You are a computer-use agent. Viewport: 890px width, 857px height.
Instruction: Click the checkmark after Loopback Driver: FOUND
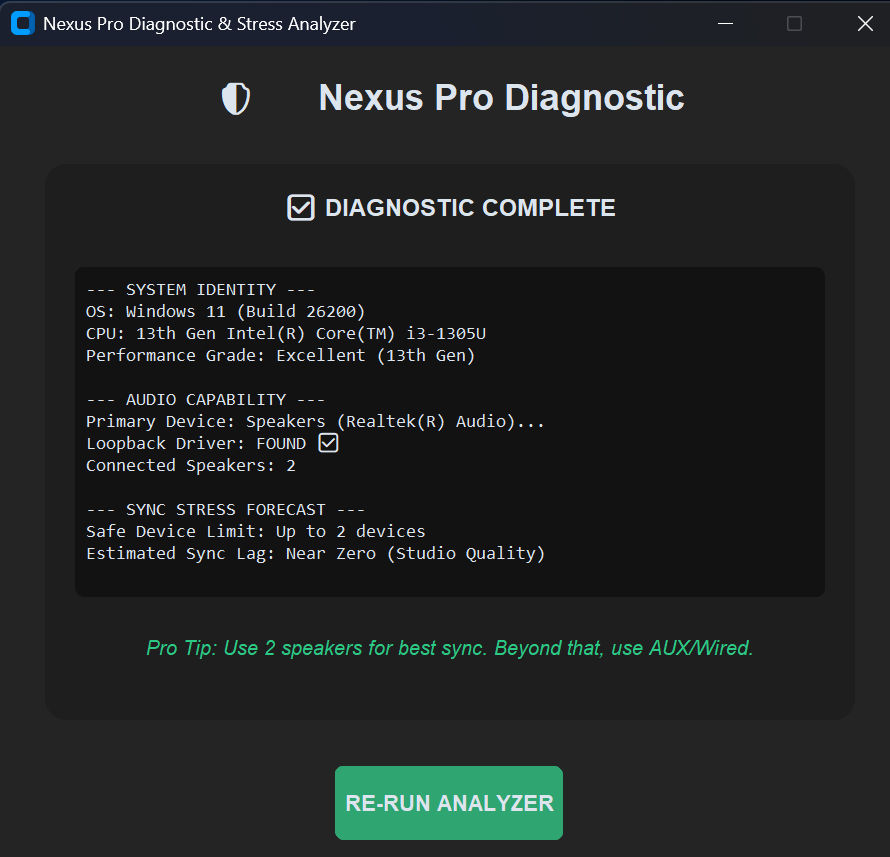[328, 443]
